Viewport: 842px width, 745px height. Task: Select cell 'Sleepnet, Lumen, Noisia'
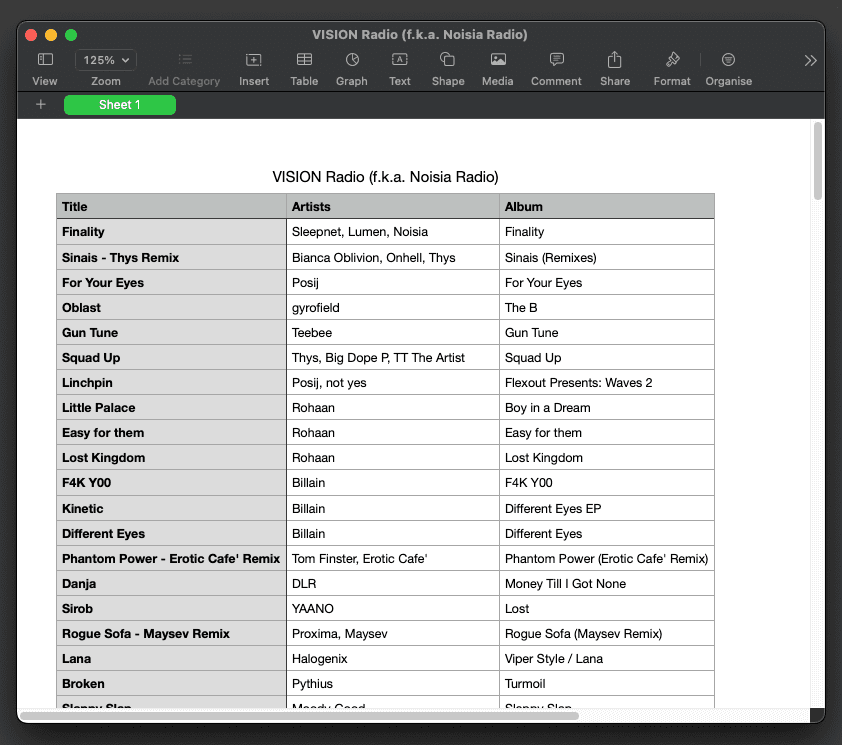(393, 232)
